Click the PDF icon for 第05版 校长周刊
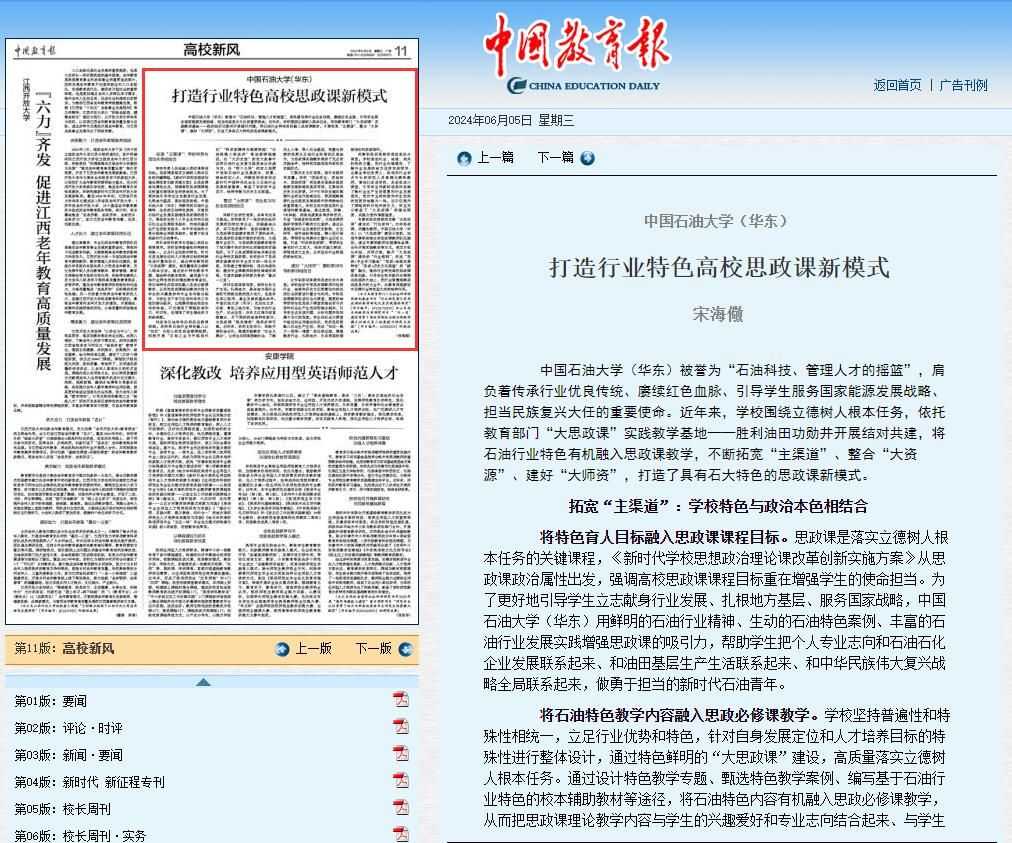 click(x=401, y=807)
